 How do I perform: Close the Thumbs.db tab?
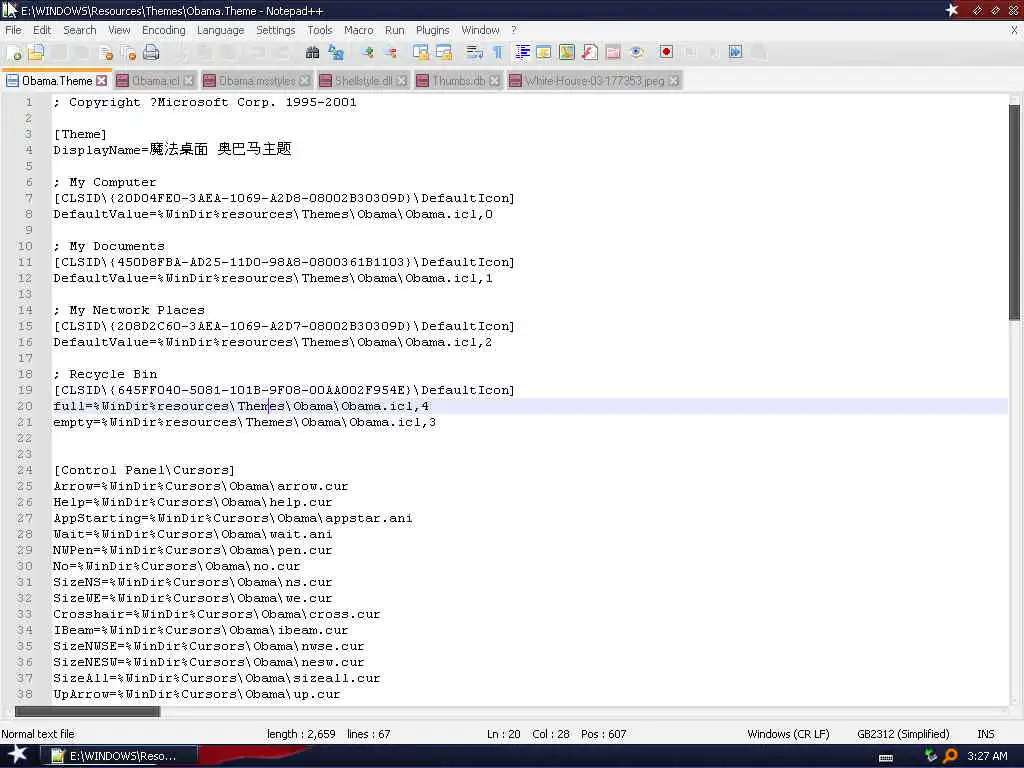[x=494, y=80]
